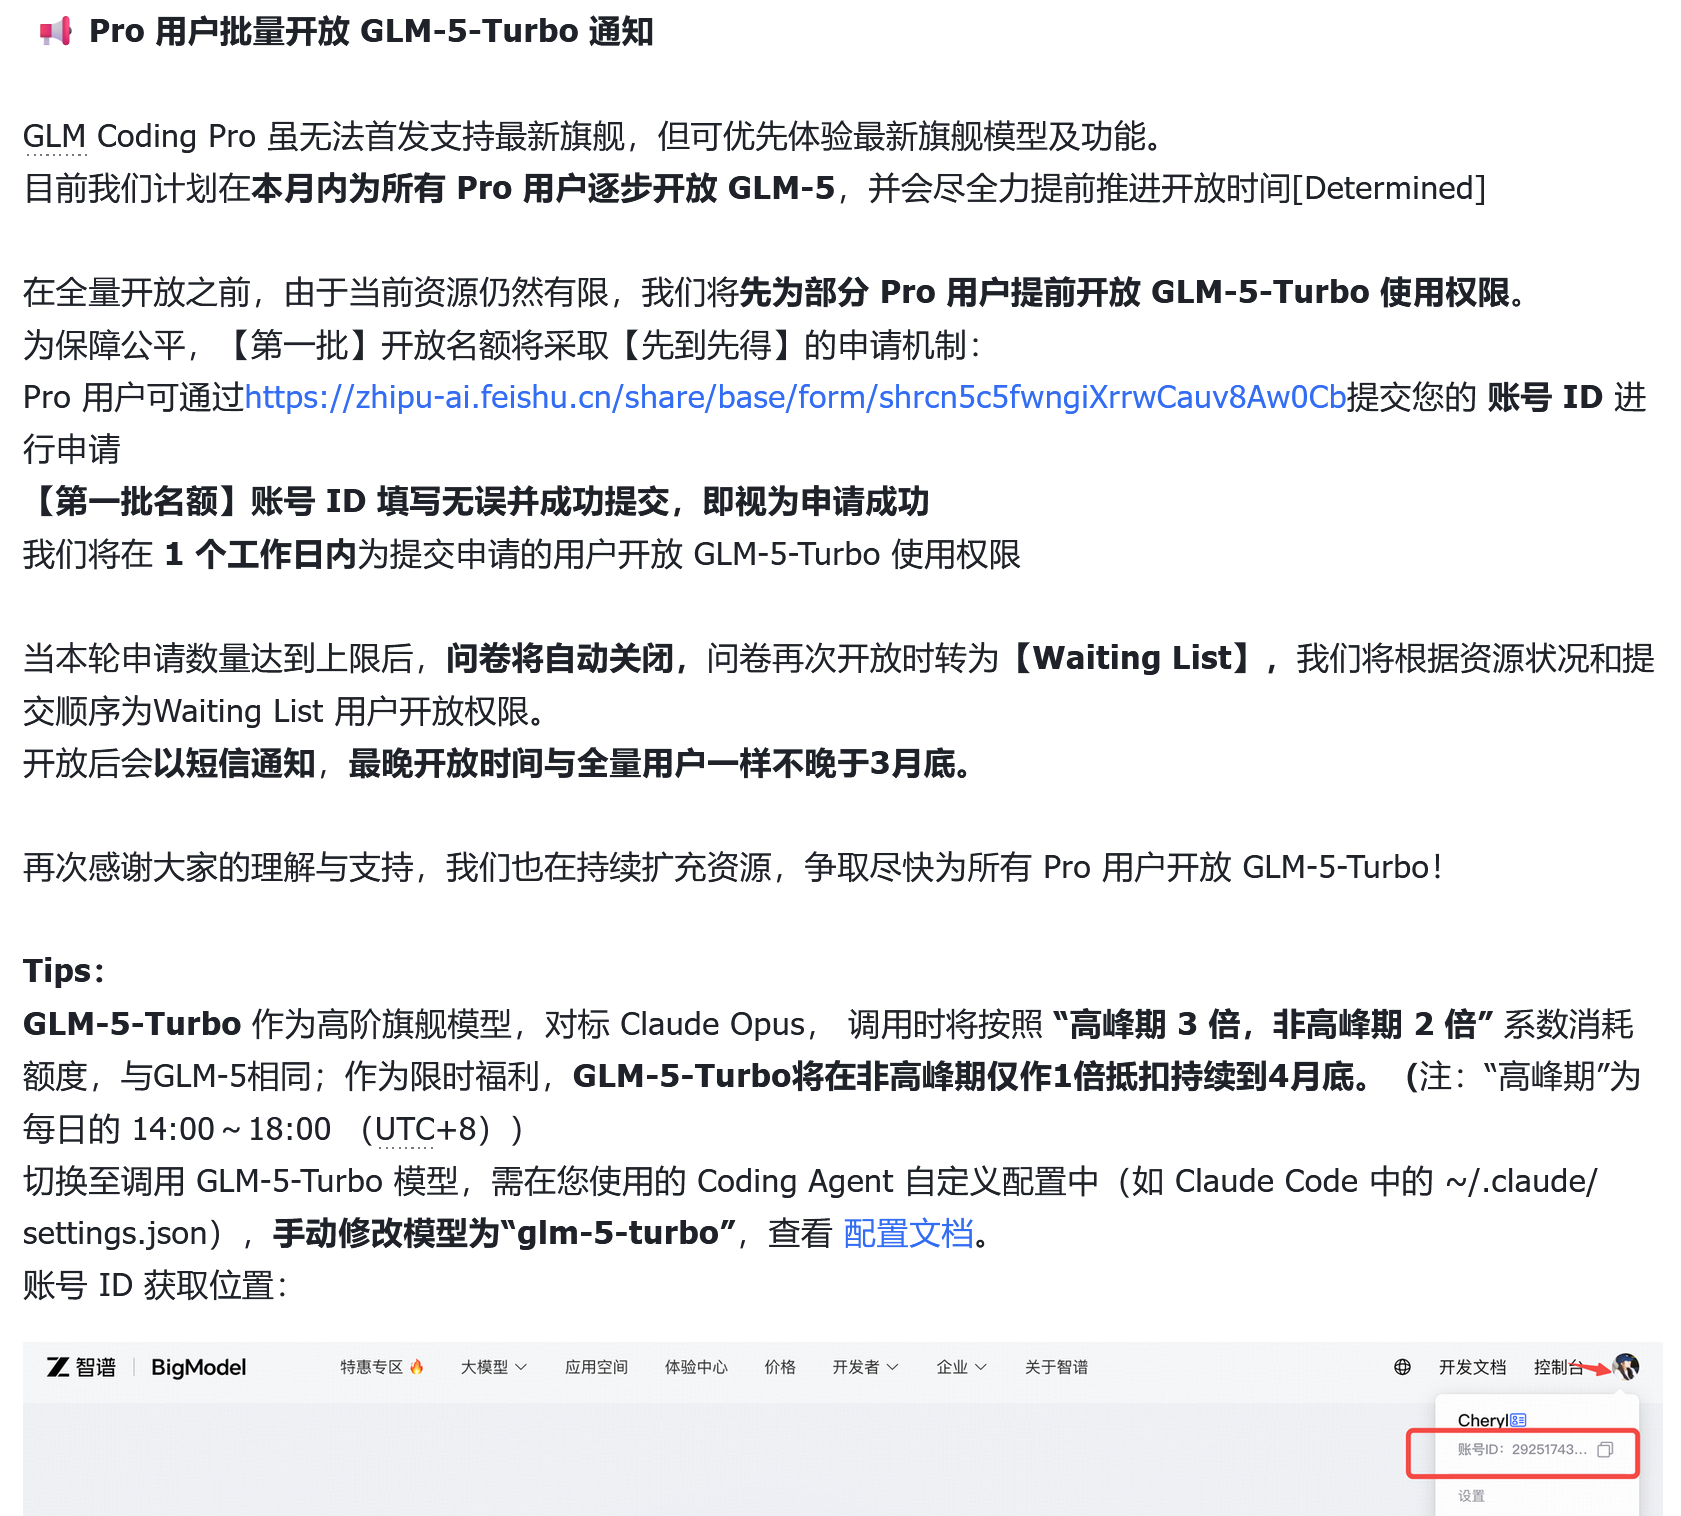1681x1516 pixels.
Task: Click the bold text '高峰期 3 倍，非高峰期 2 倍'
Action: tap(1273, 1024)
